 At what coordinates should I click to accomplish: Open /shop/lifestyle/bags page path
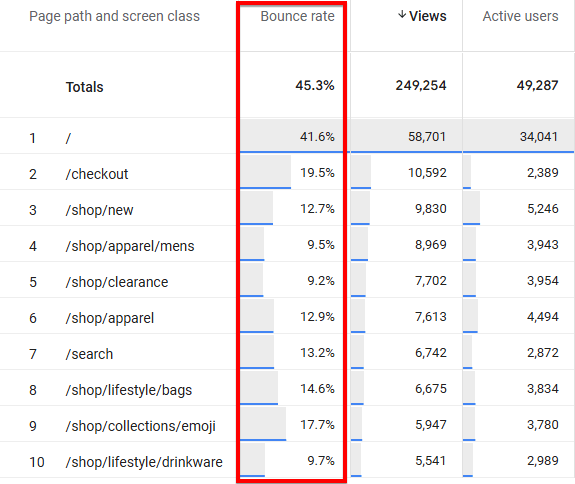(129, 390)
